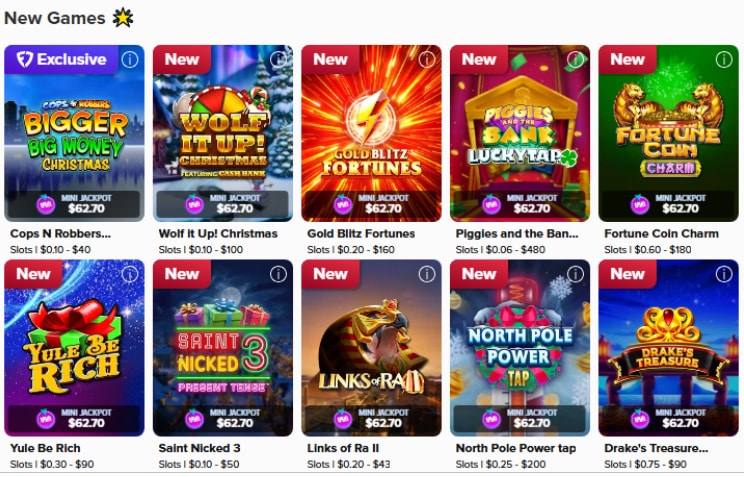View info for Fortune Coin Charm

tap(724, 59)
